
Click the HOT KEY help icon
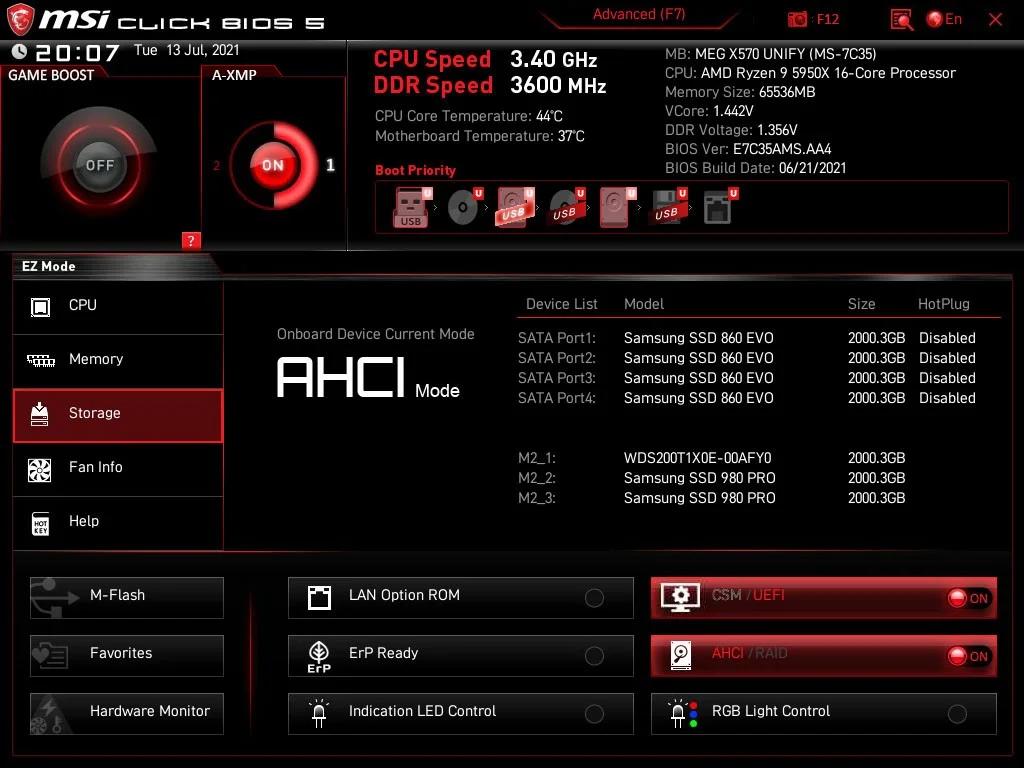[x=40, y=523]
